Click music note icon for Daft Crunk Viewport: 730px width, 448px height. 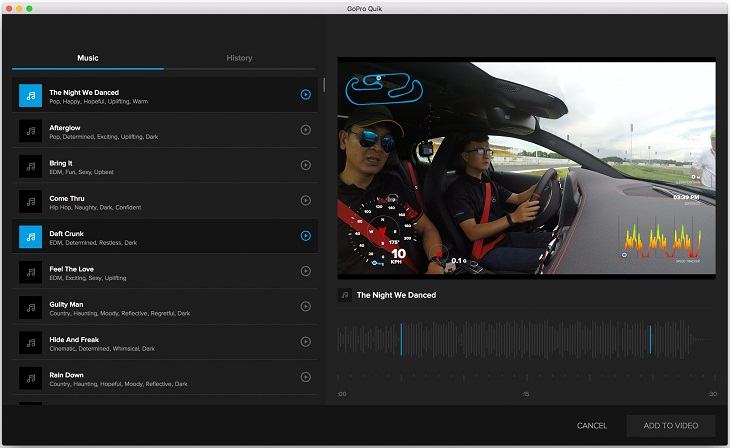31,237
